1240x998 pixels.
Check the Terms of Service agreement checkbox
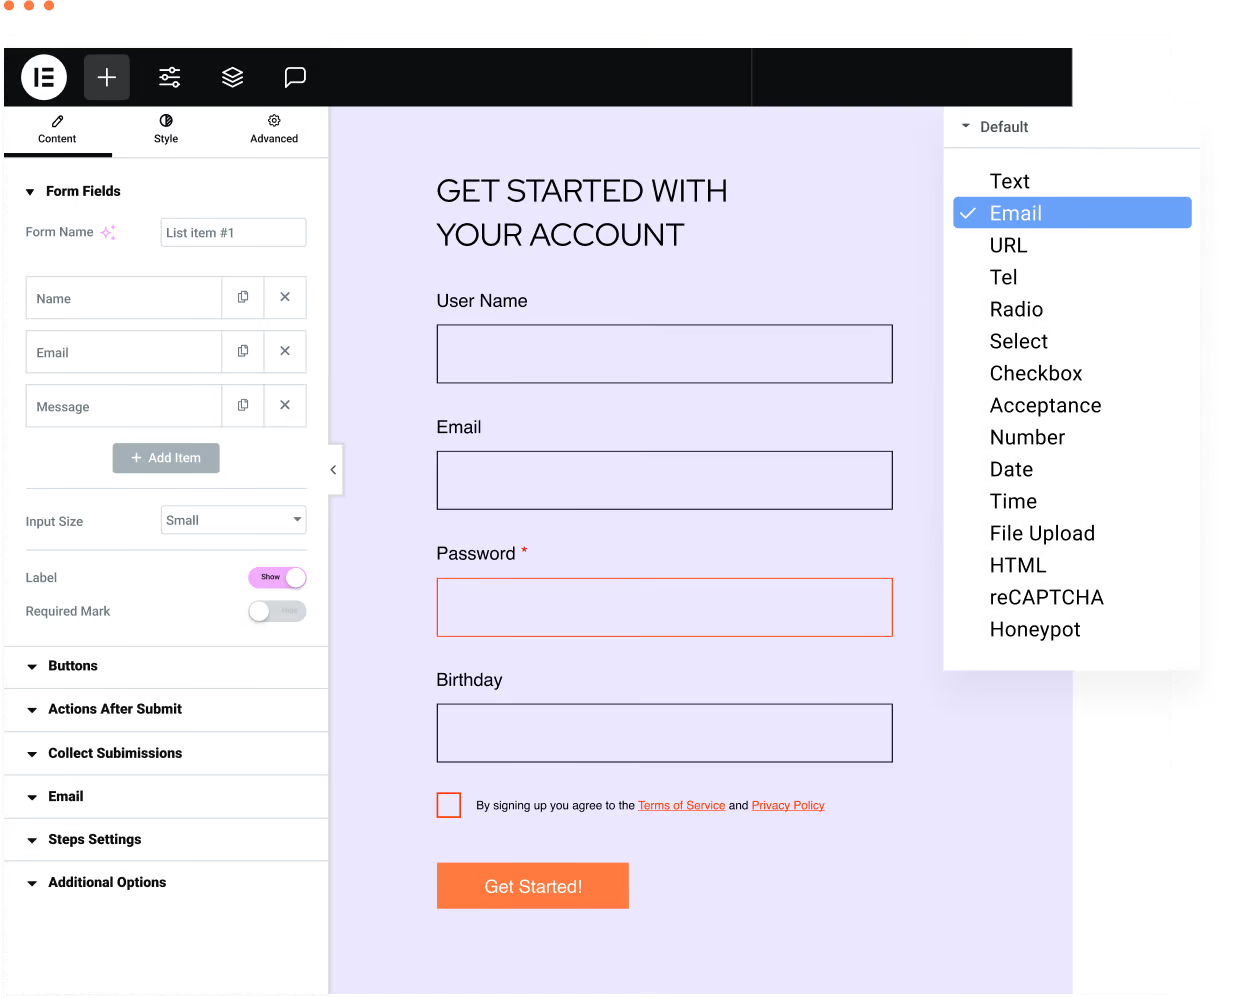point(448,805)
